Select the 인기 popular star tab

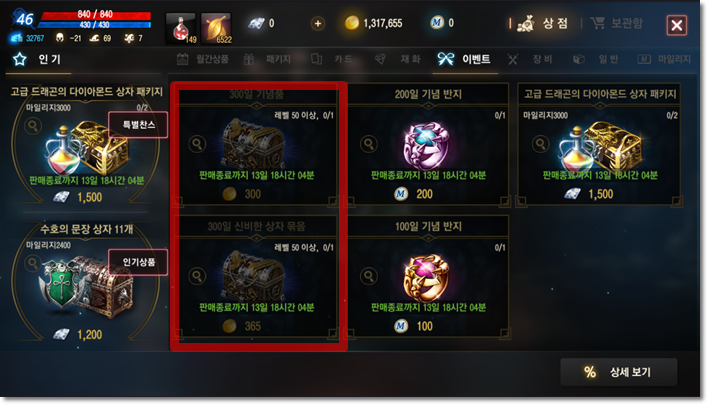point(38,59)
